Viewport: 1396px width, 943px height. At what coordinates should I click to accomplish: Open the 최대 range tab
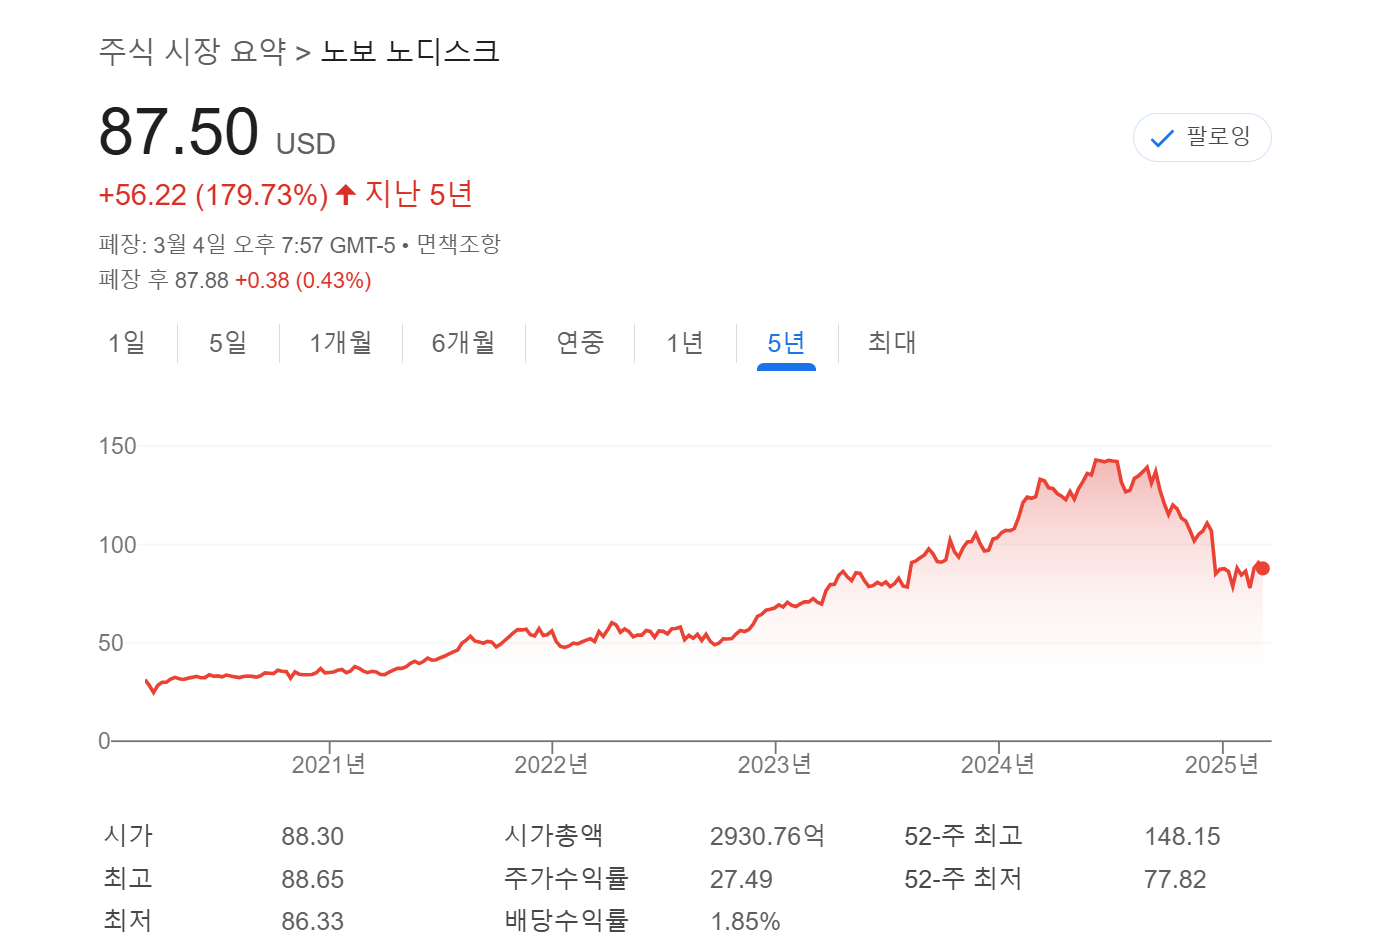pos(892,343)
